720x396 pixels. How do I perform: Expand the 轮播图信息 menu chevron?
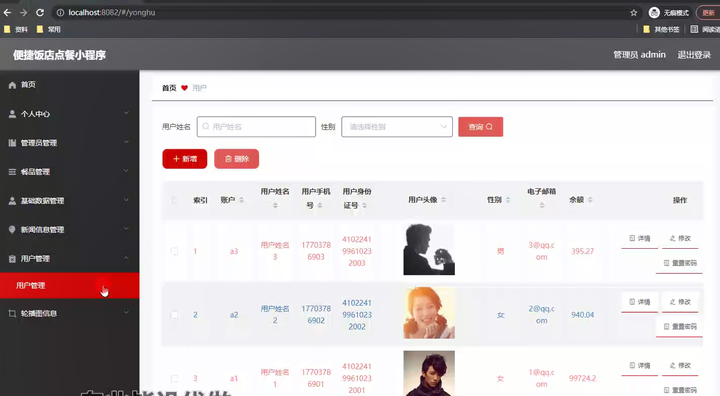pyautogui.click(x=126, y=313)
